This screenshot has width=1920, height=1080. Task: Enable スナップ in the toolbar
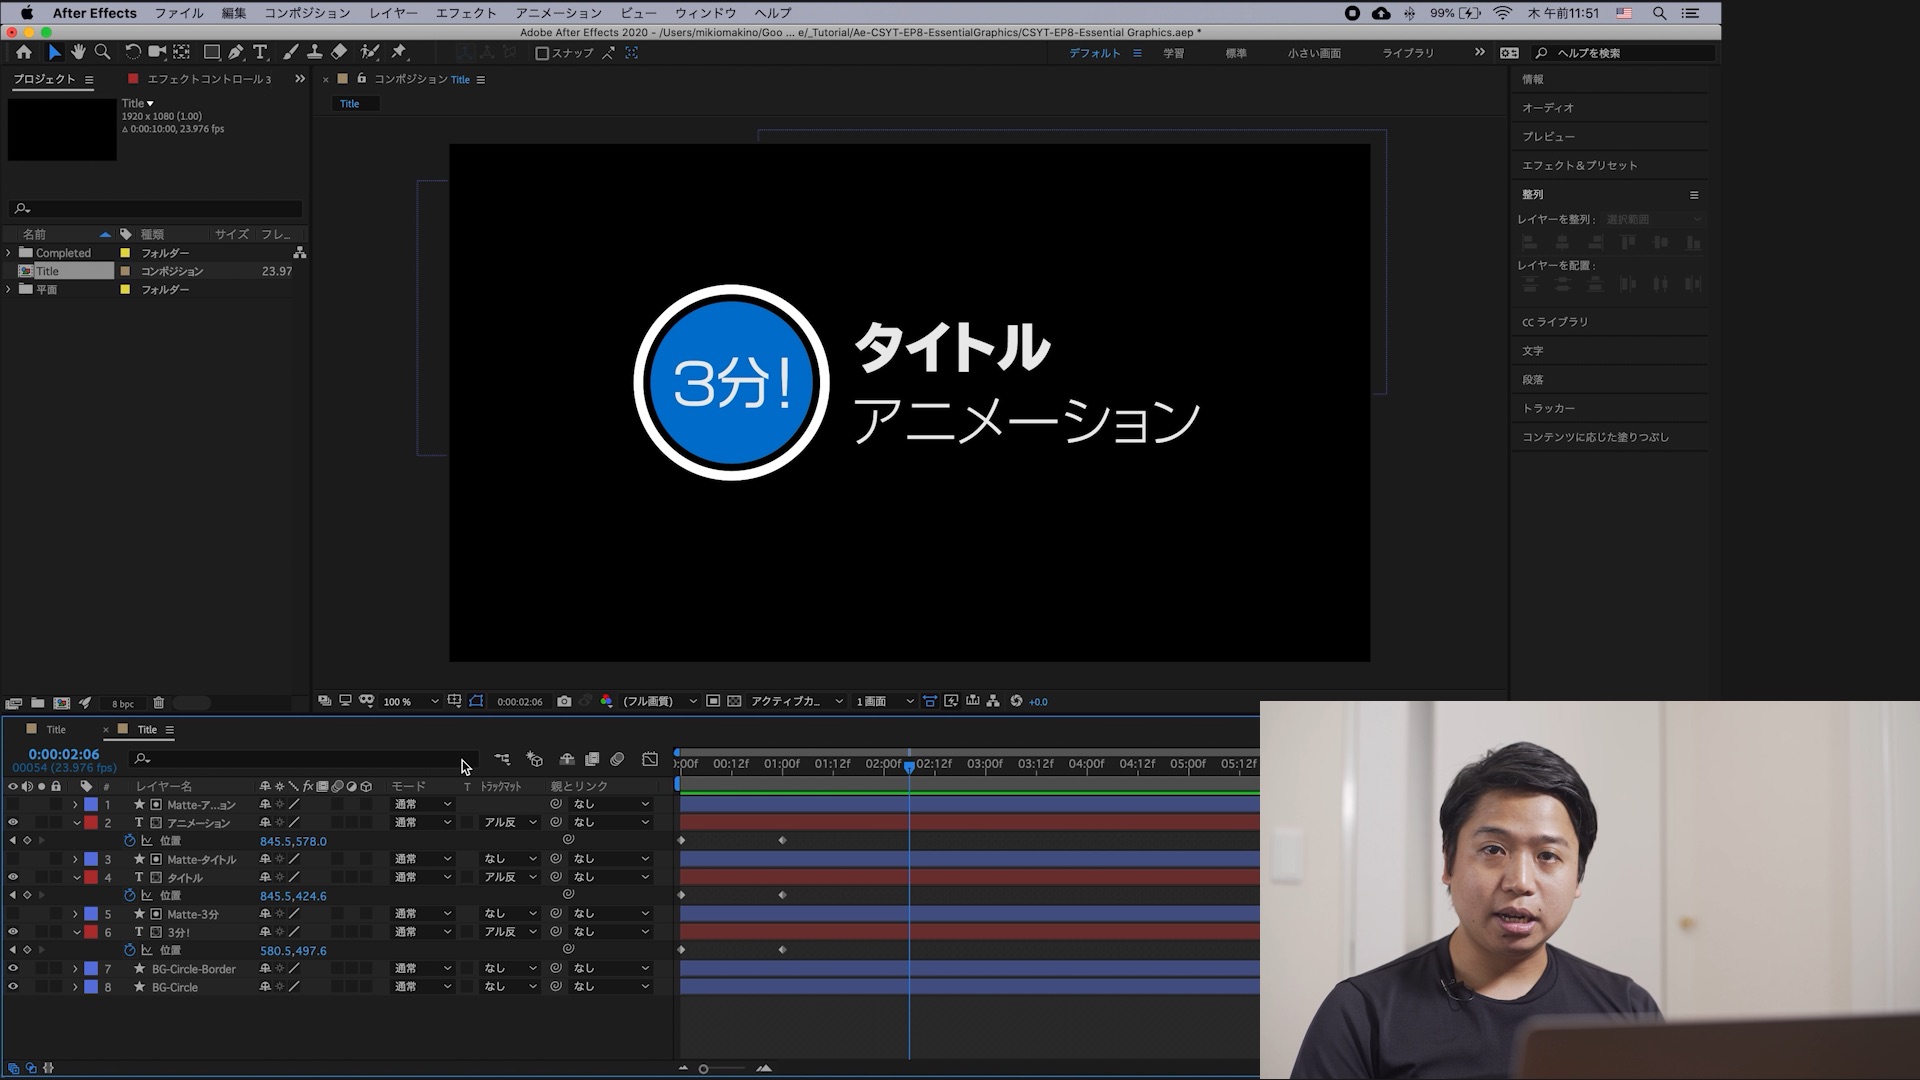pyautogui.click(x=541, y=53)
